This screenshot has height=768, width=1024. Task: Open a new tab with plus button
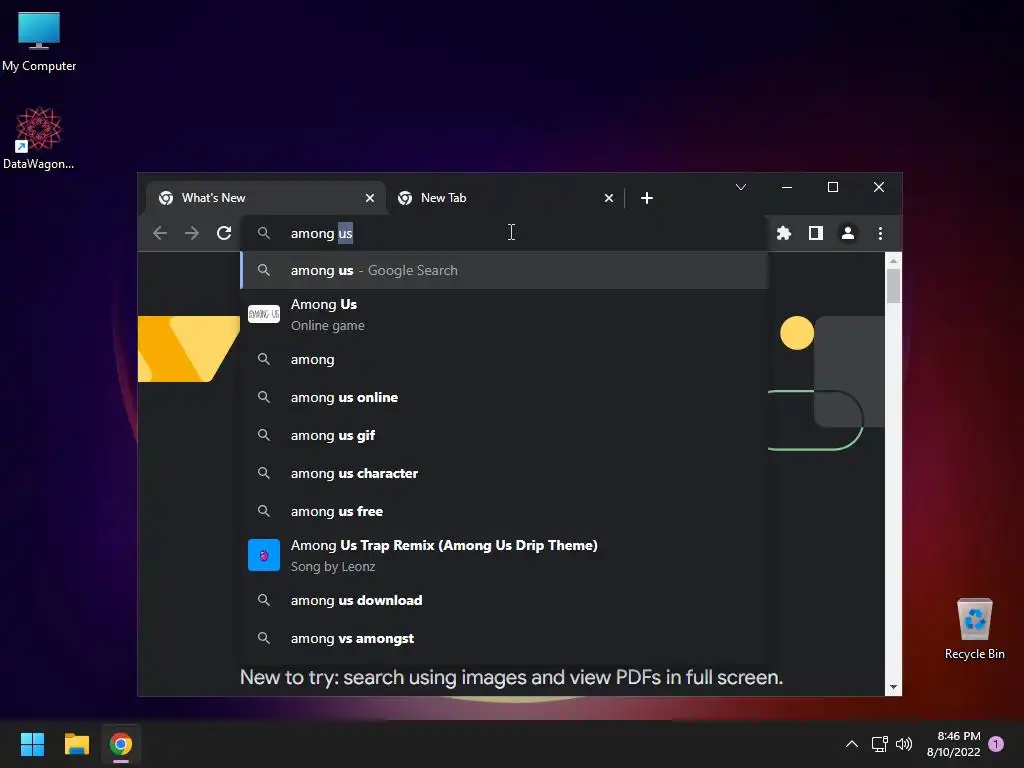coord(647,198)
